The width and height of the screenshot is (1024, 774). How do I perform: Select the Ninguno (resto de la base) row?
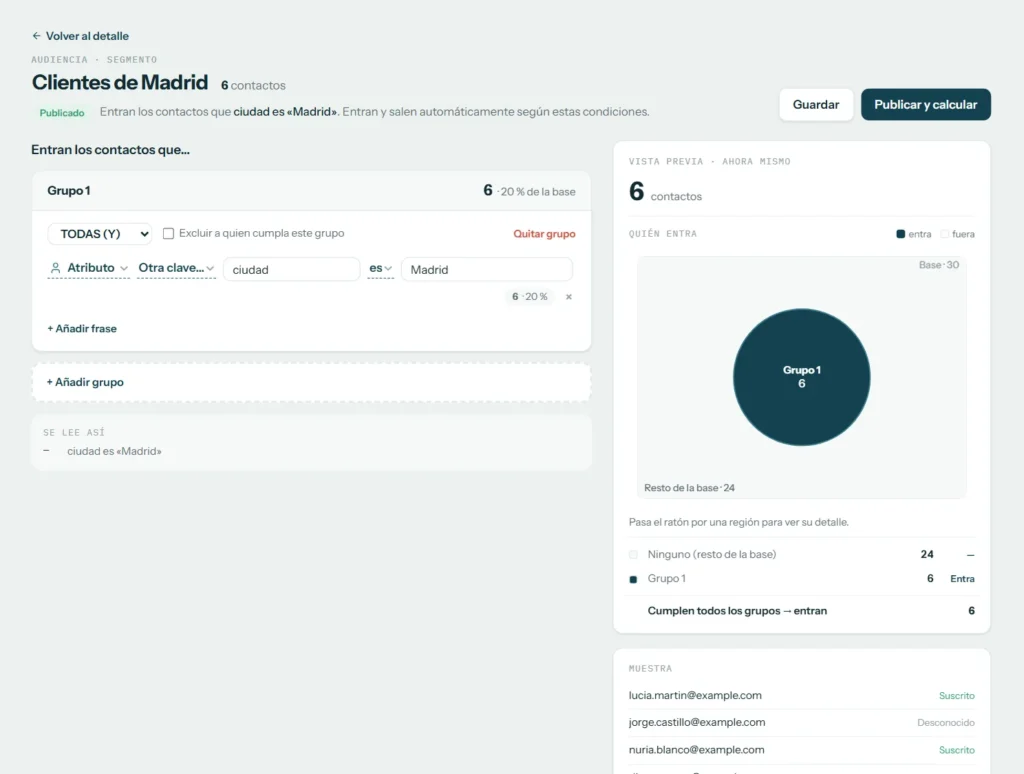(x=801, y=555)
